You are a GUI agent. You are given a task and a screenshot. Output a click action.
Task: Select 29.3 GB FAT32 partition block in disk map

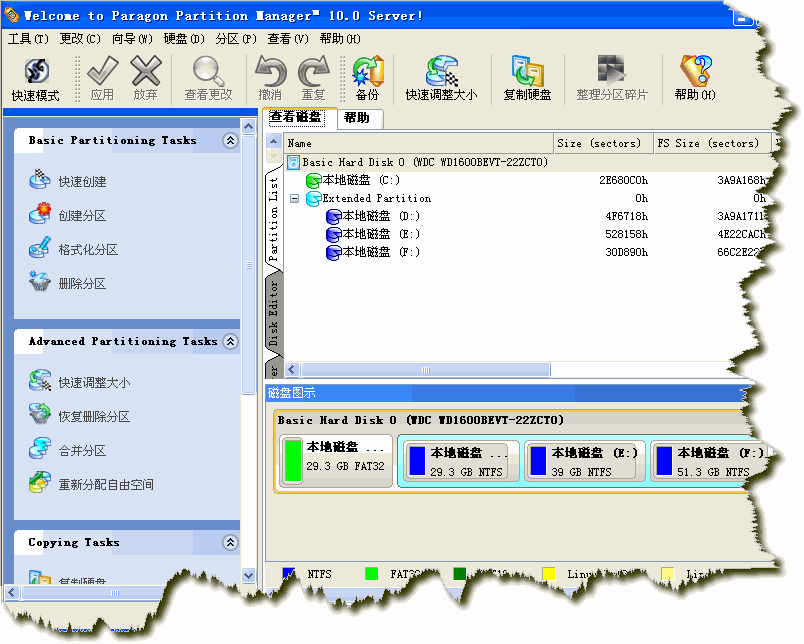[336, 459]
